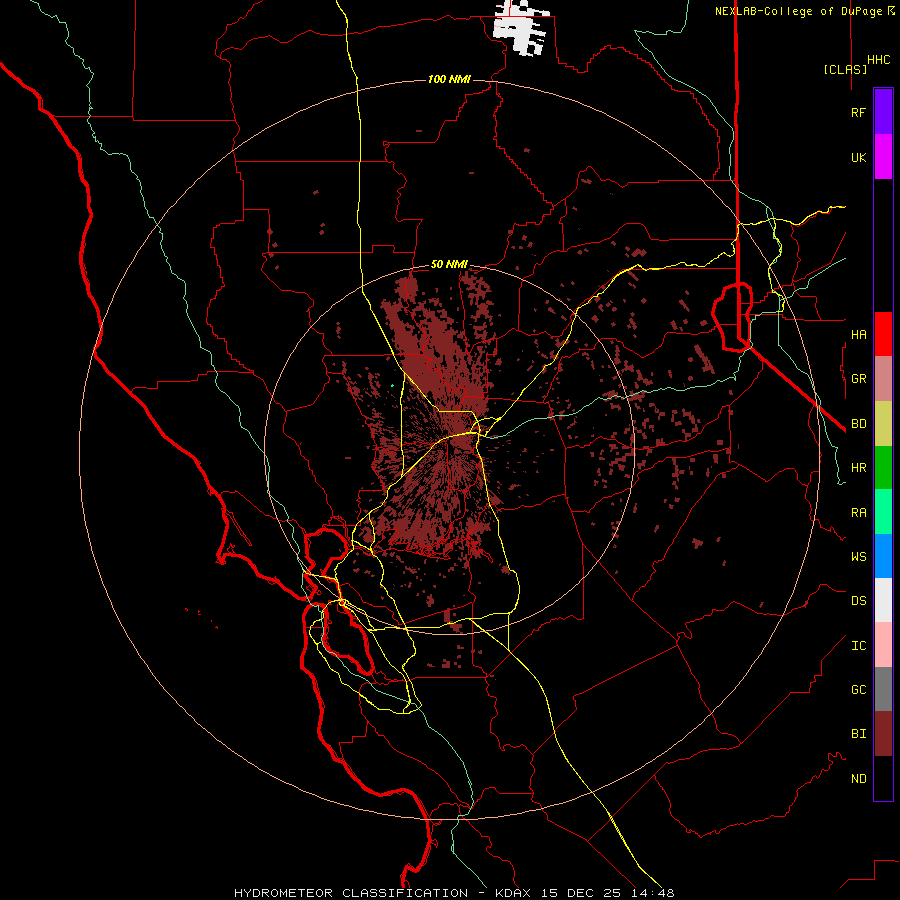Click the HR green legend swatch
Image resolution: width=900 pixels, height=900 pixels.
point(883,468)
